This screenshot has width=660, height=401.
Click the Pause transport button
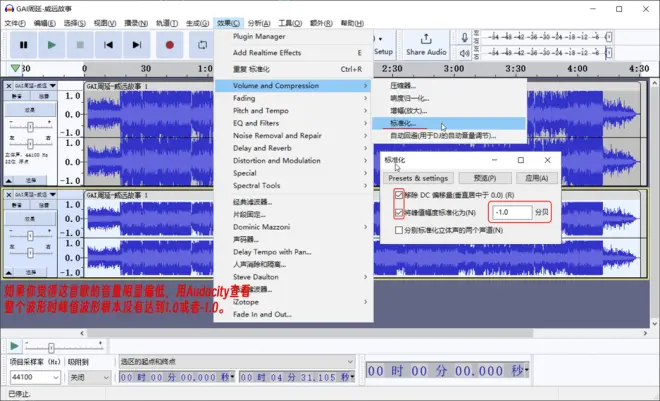click(24, 45)
